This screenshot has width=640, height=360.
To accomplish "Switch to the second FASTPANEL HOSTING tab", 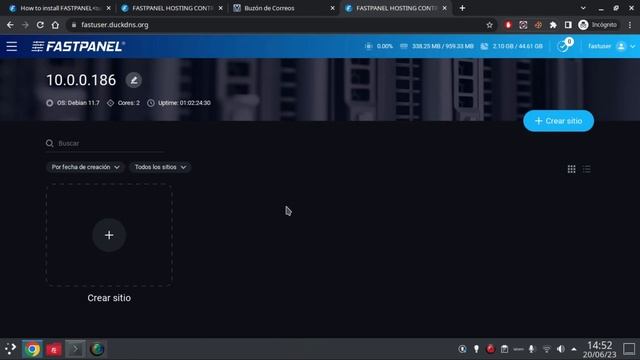I will (171, 8).
